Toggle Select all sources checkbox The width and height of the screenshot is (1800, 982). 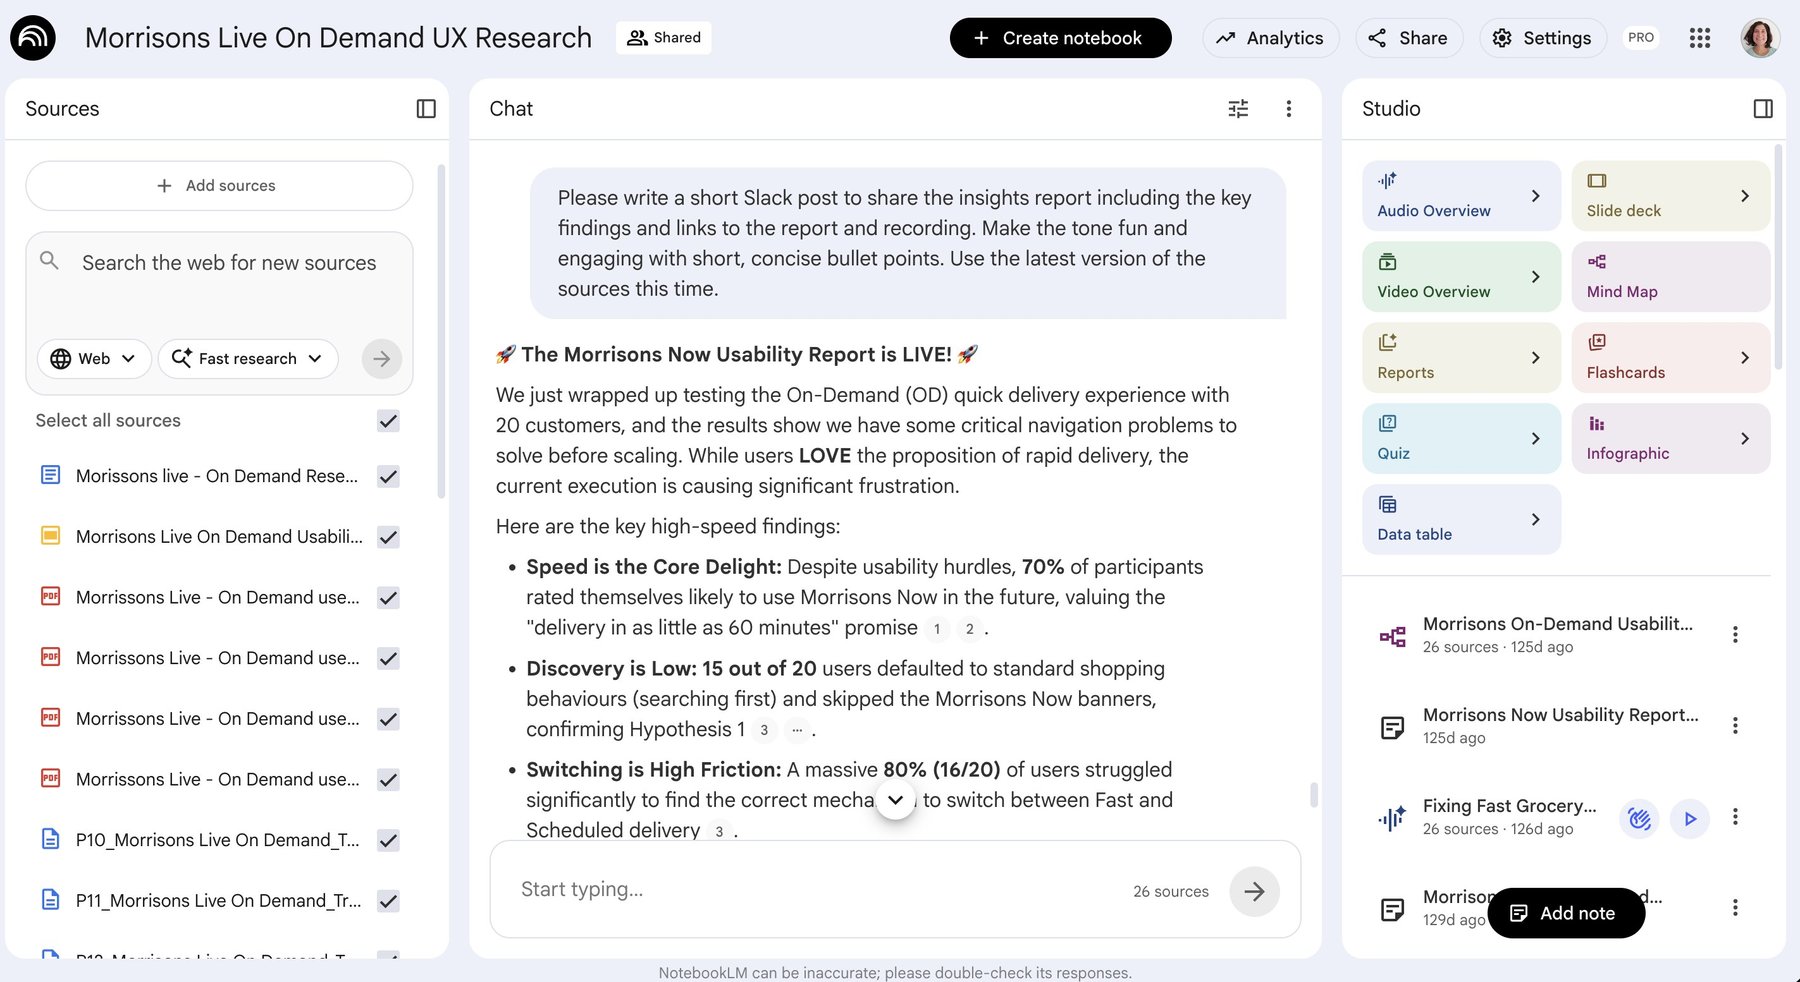[388, 421]
